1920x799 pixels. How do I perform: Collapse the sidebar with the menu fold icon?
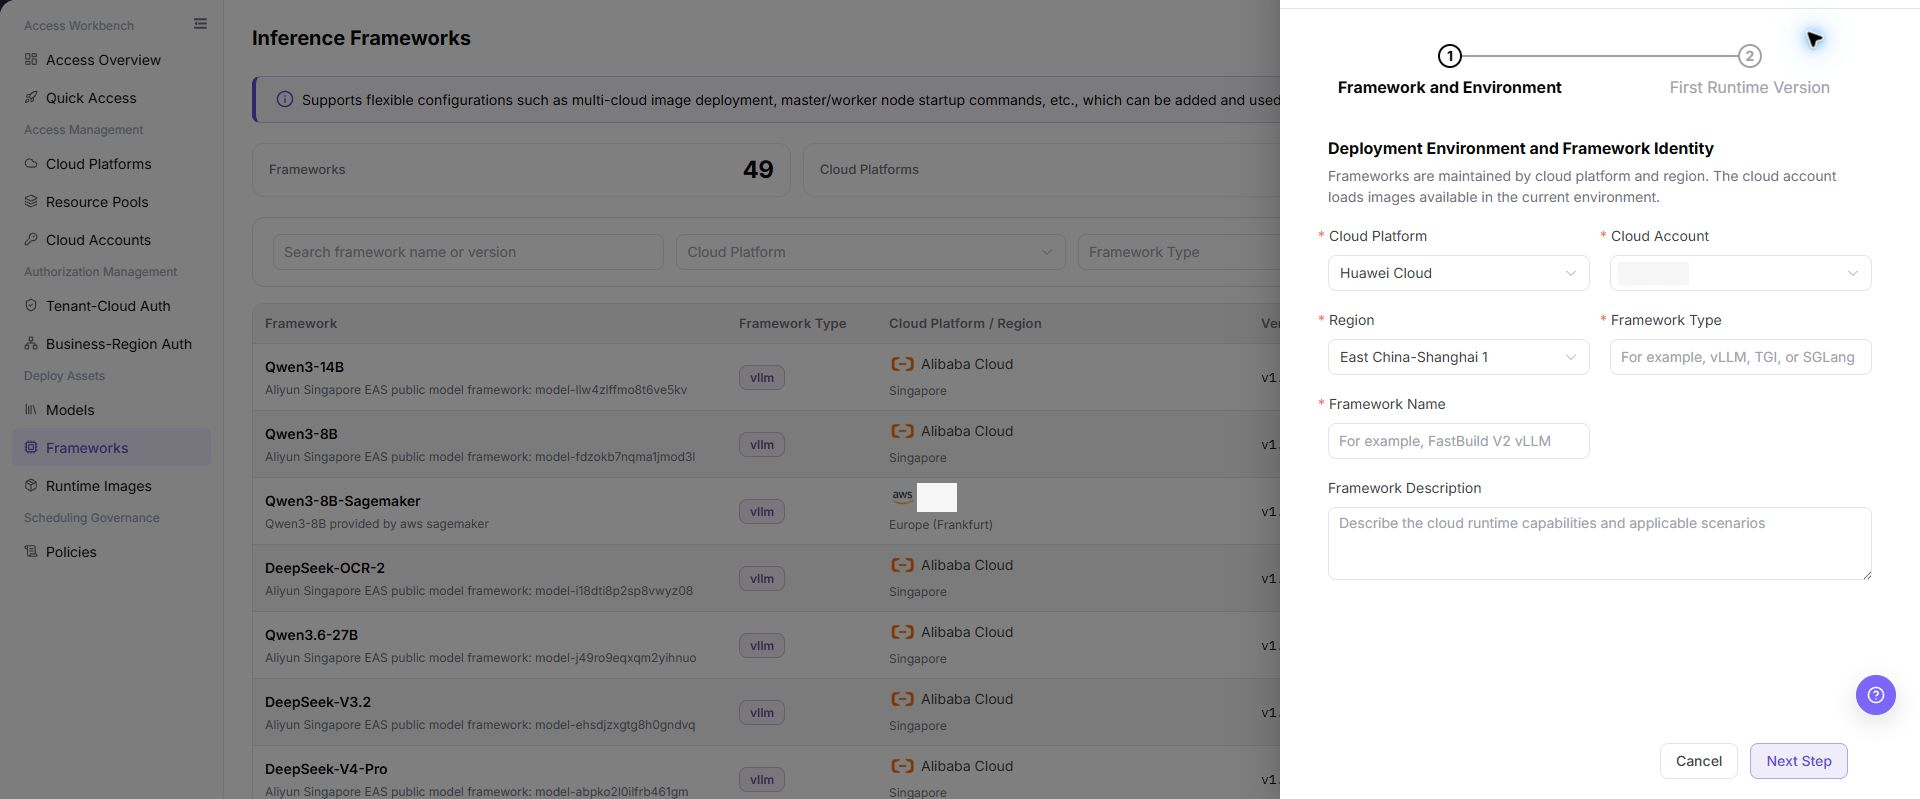point(200,24)
